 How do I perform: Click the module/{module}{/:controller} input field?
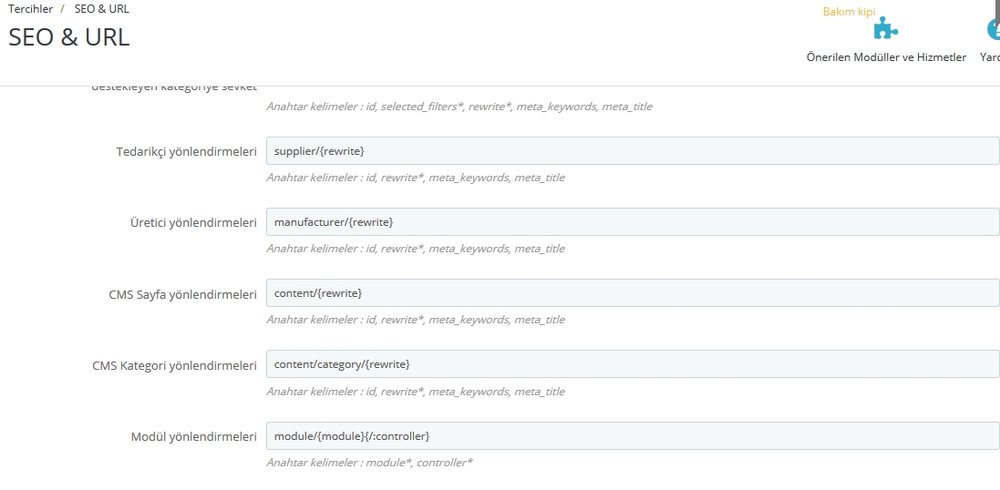pyautogui.click(x=632, y=436)
